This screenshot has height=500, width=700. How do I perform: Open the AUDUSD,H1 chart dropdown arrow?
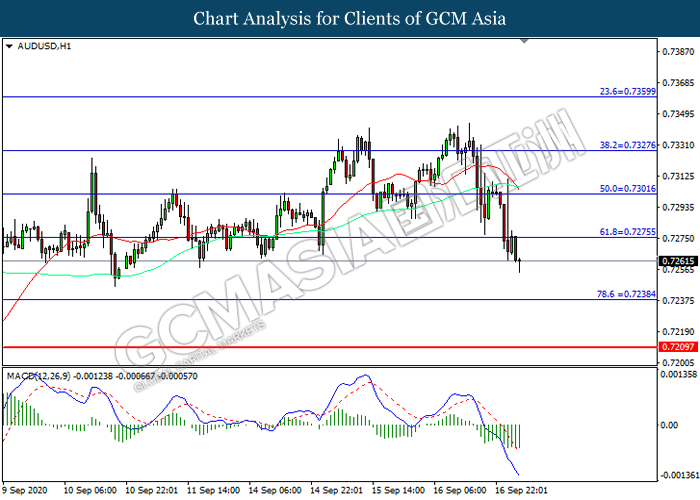(x=9, y=46)
